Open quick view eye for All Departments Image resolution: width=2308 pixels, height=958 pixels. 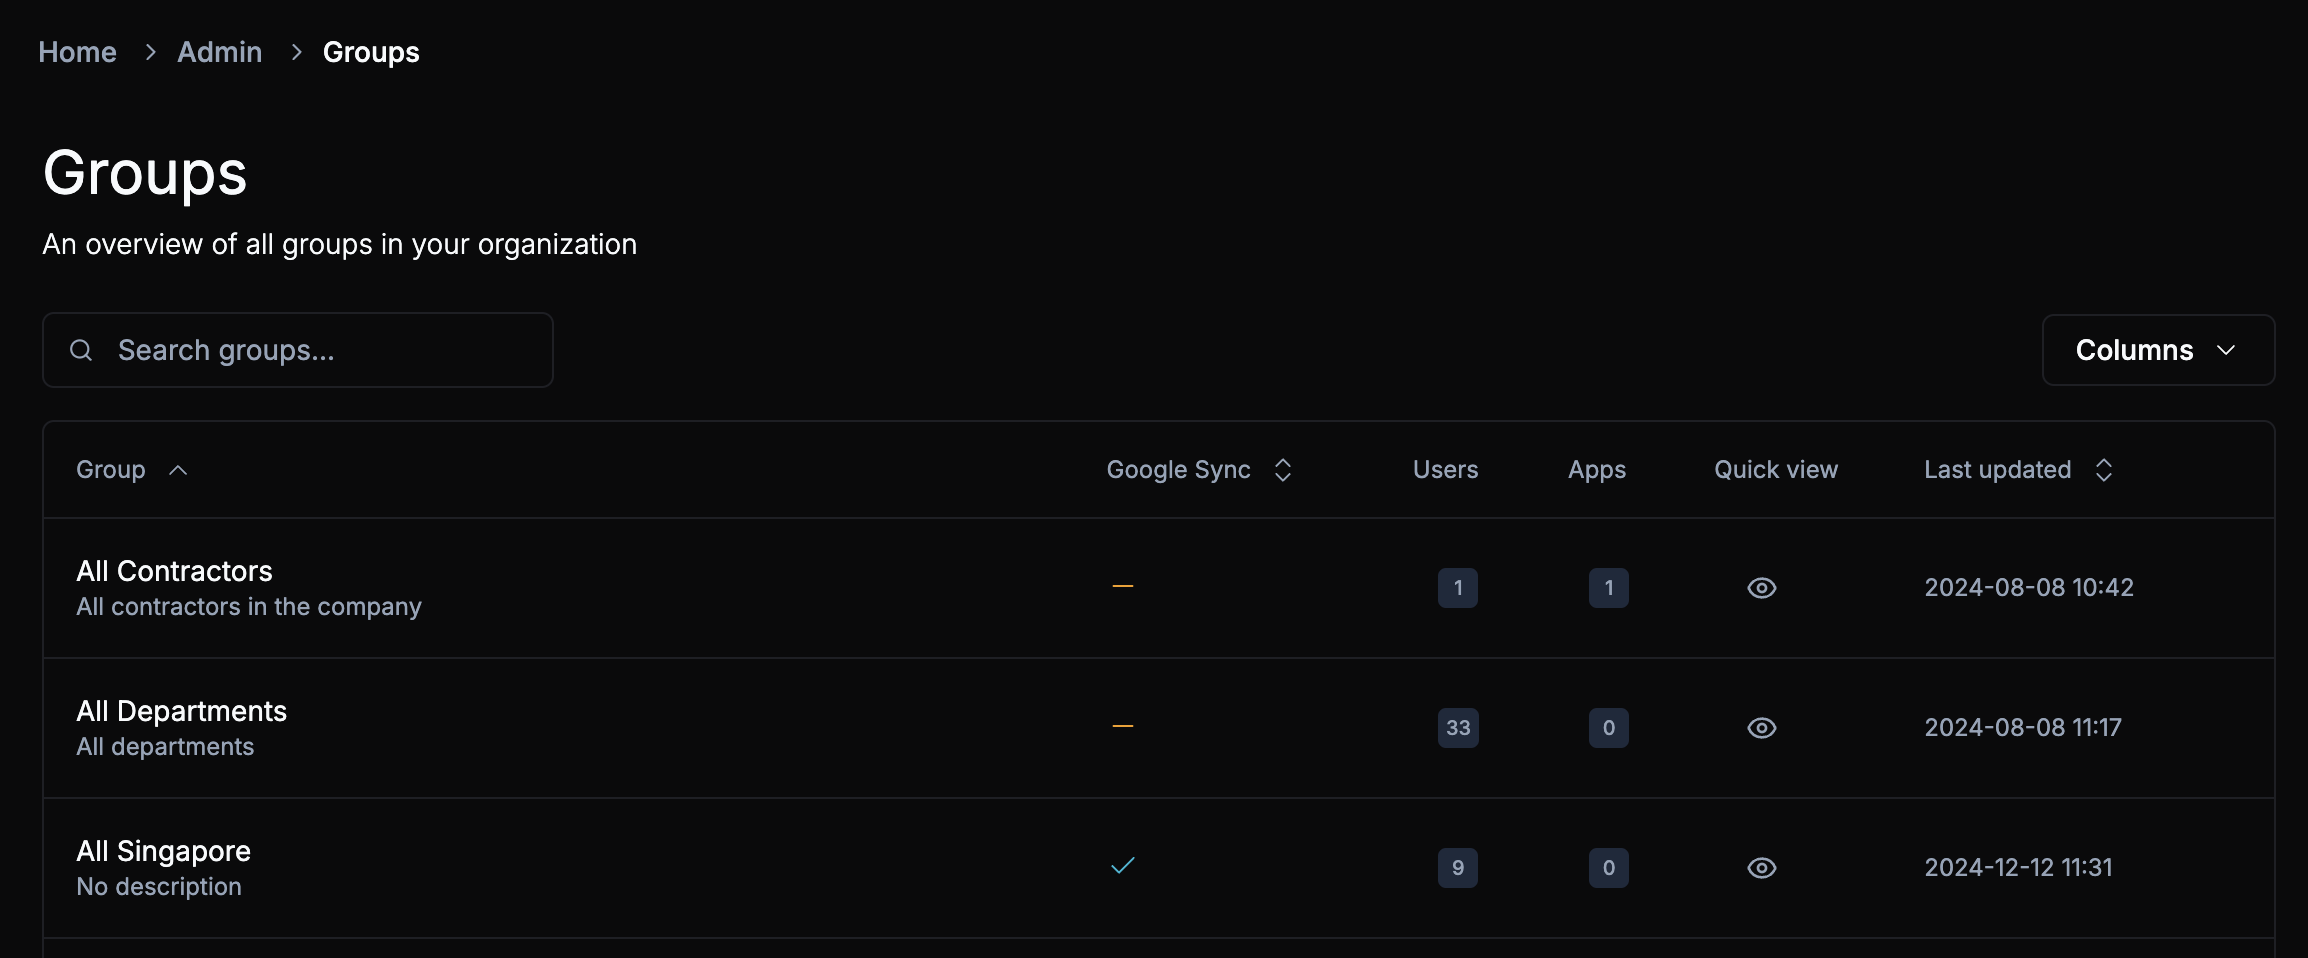tap(1761, 728)
